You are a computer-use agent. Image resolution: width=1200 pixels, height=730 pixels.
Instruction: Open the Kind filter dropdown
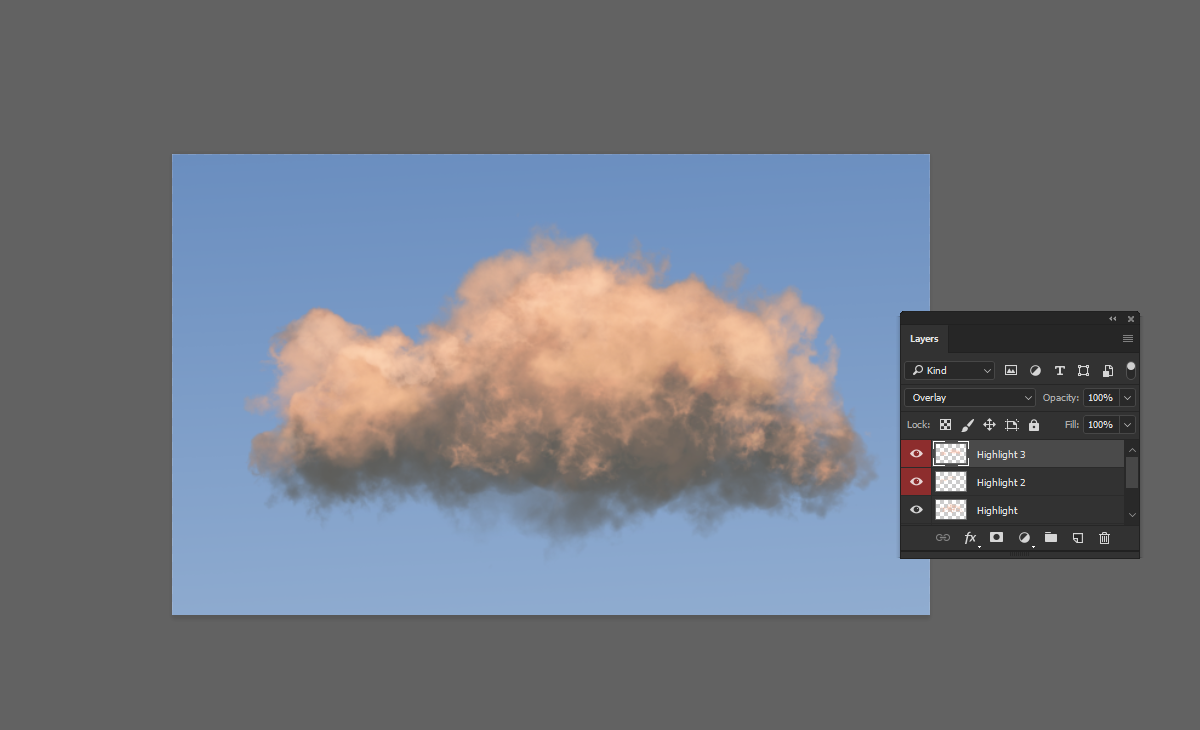pos(948,370)
